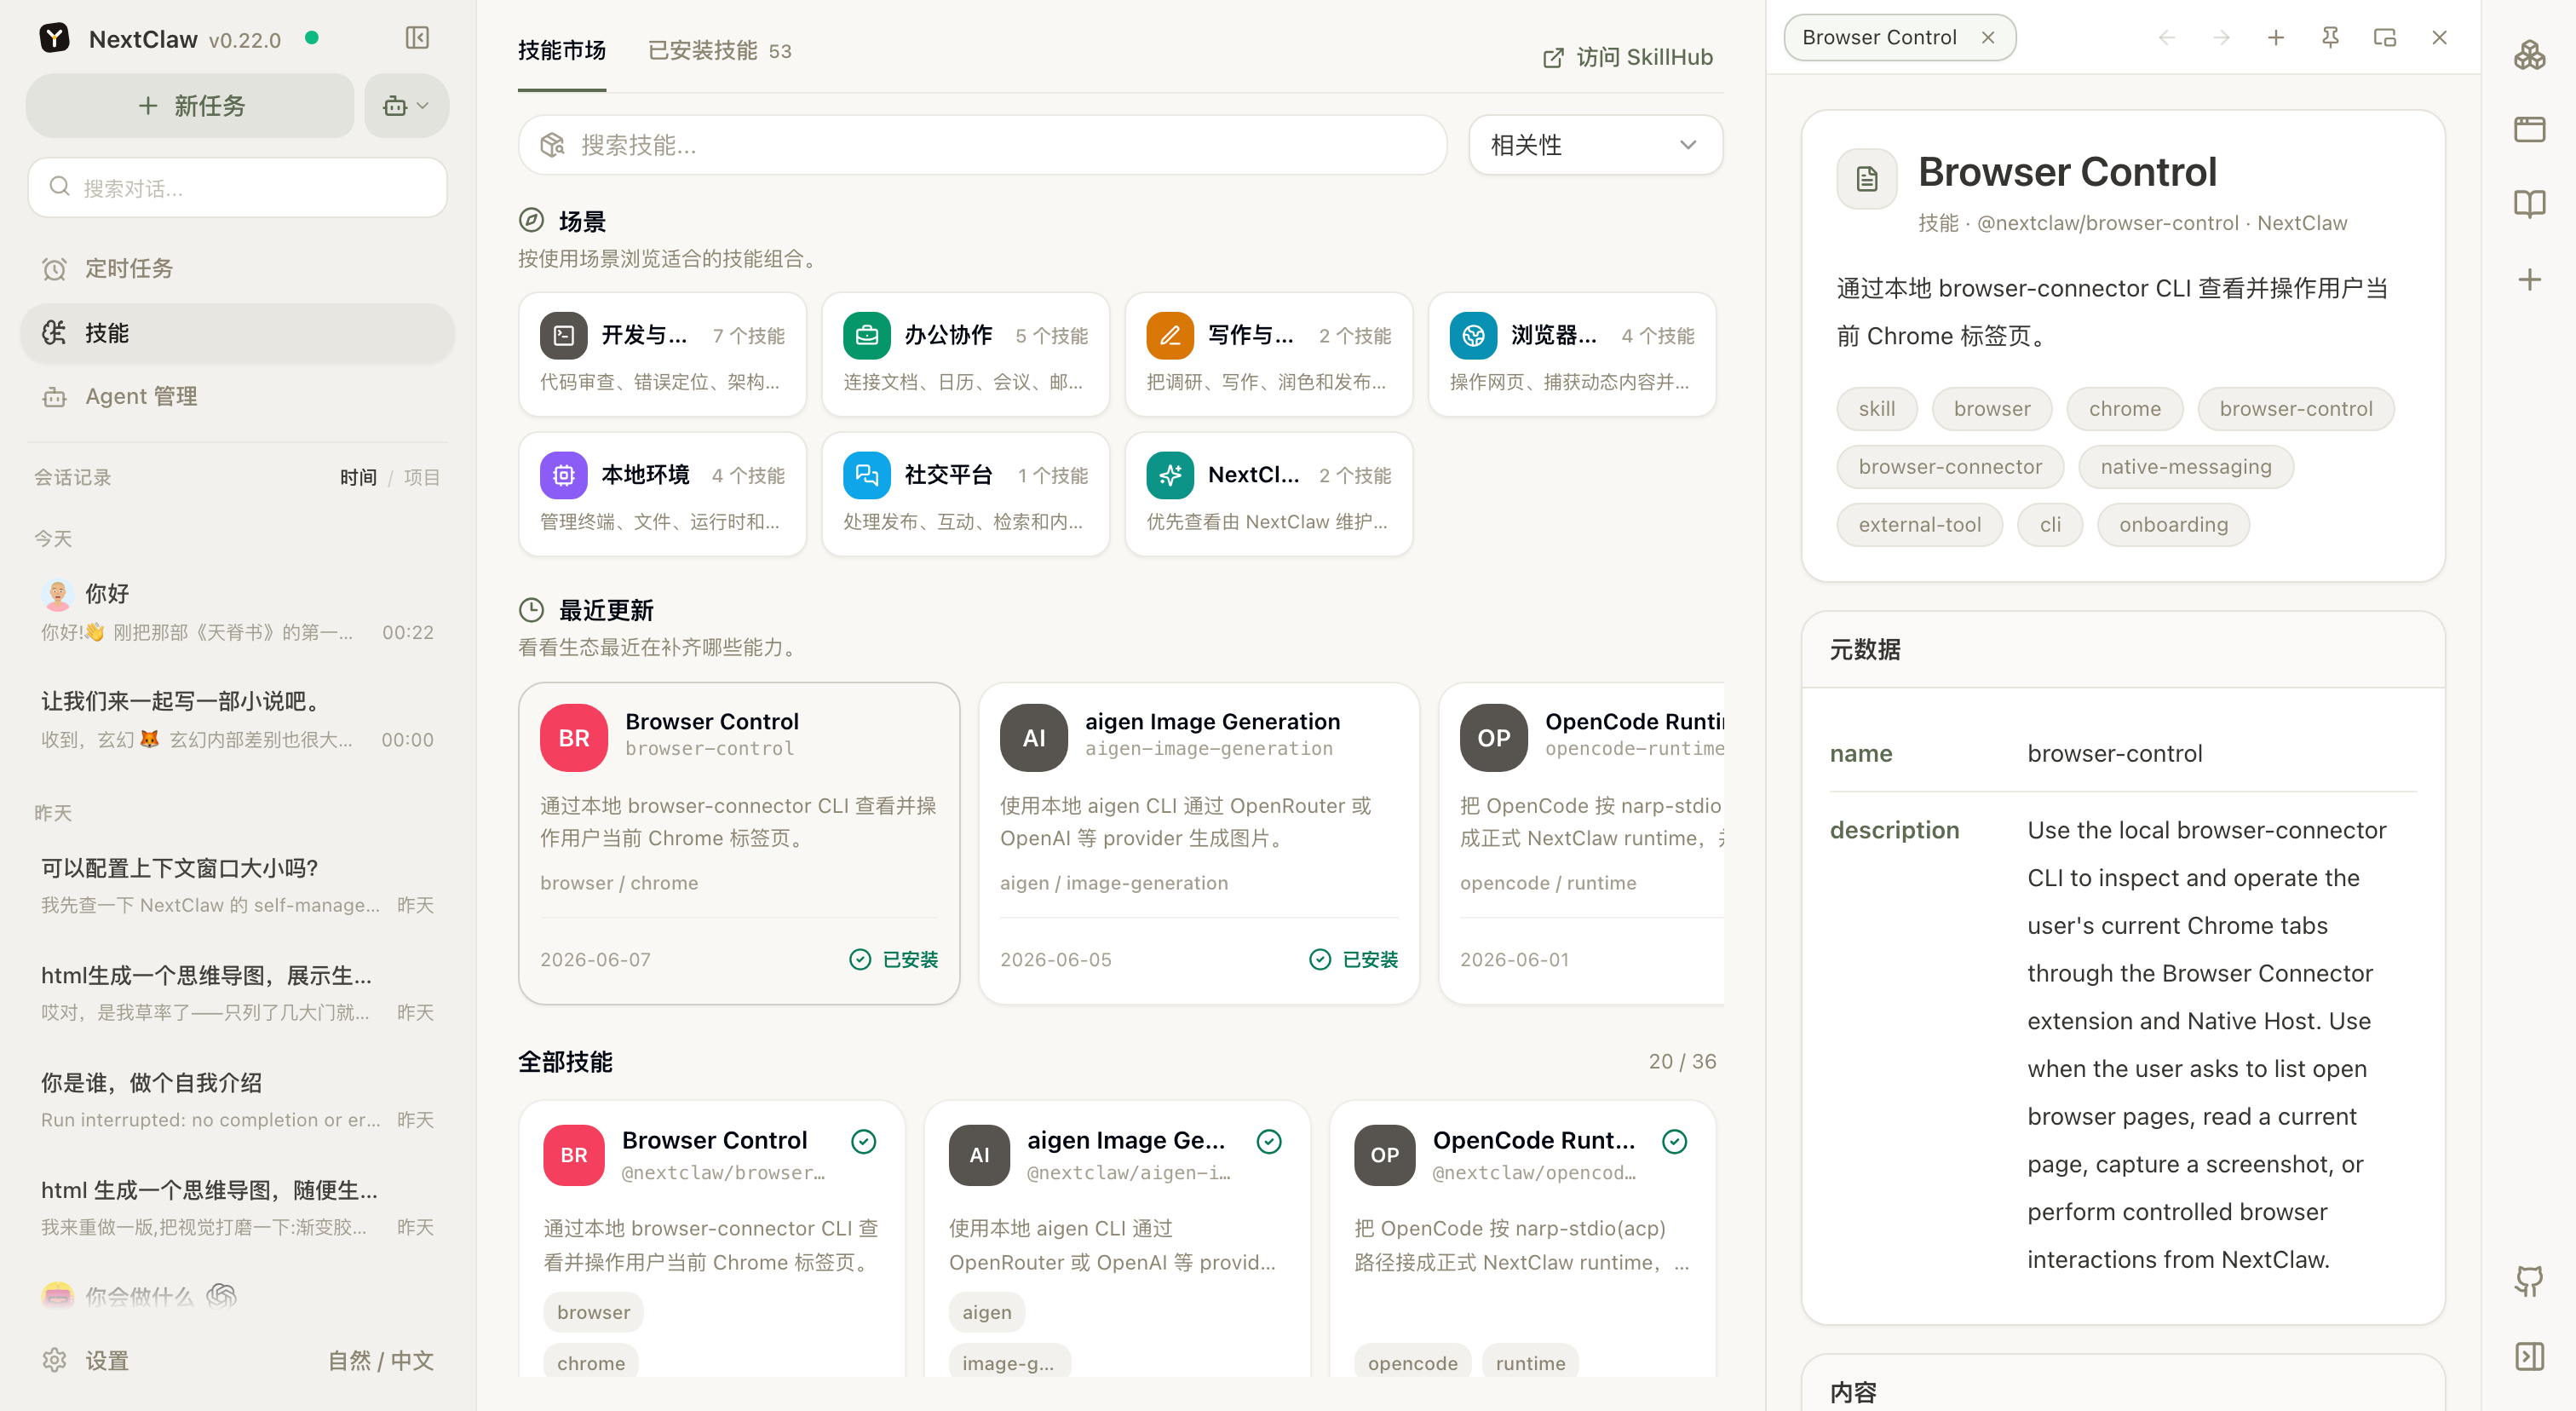The width and height of the screenshot is (2576, 1411).
Task: Click installed checkmark on 全部技能 aigen Image Ge...
Action: 1269,1141
